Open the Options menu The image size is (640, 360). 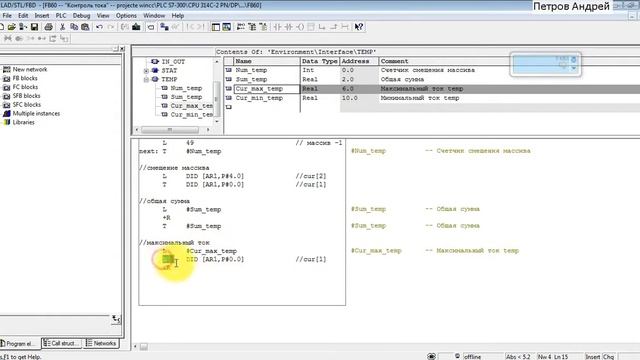tap(126, 16)
